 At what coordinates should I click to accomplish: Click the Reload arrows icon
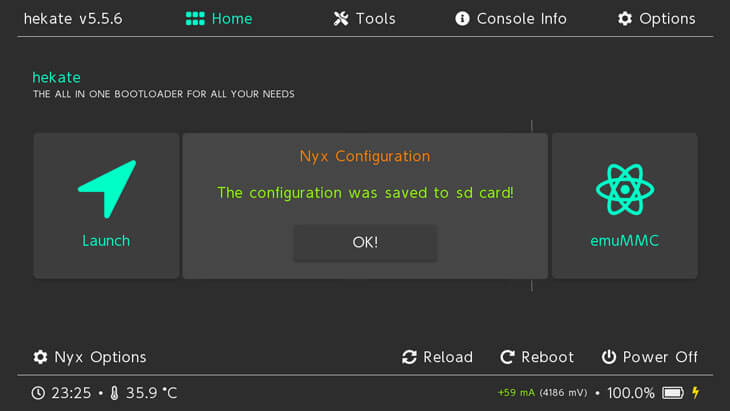click(409, 357)
